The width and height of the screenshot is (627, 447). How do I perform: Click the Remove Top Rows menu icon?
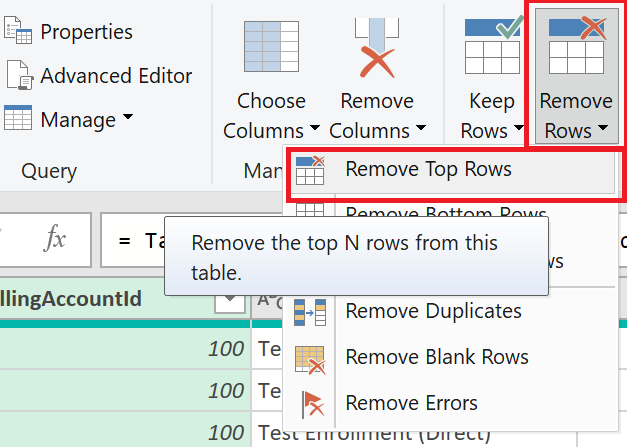tap(310, 171)
